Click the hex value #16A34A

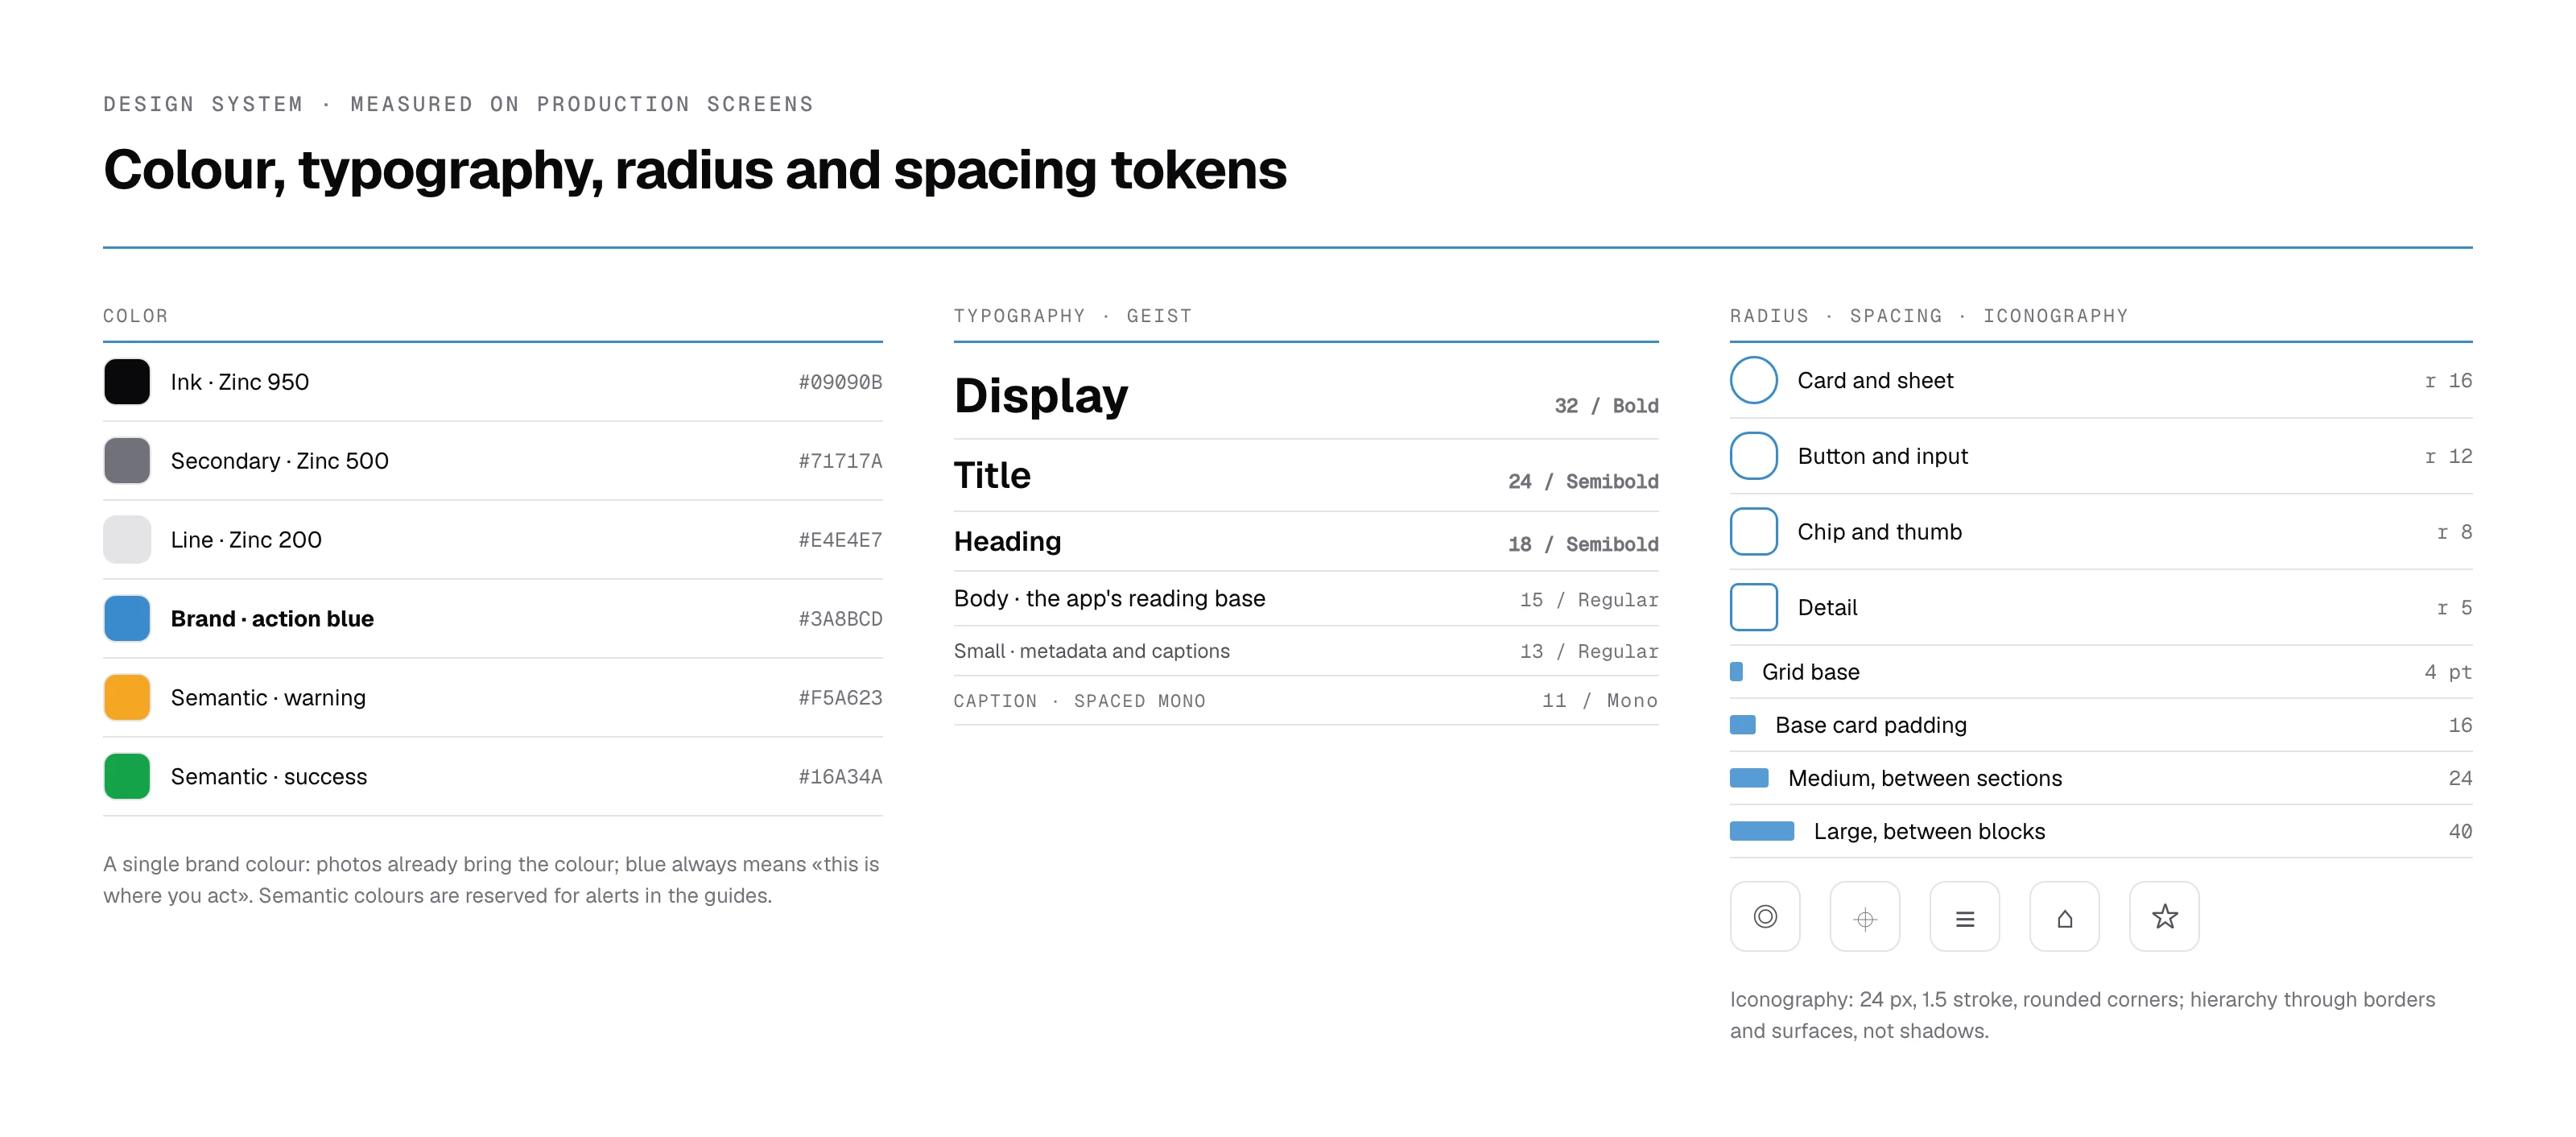840,777
